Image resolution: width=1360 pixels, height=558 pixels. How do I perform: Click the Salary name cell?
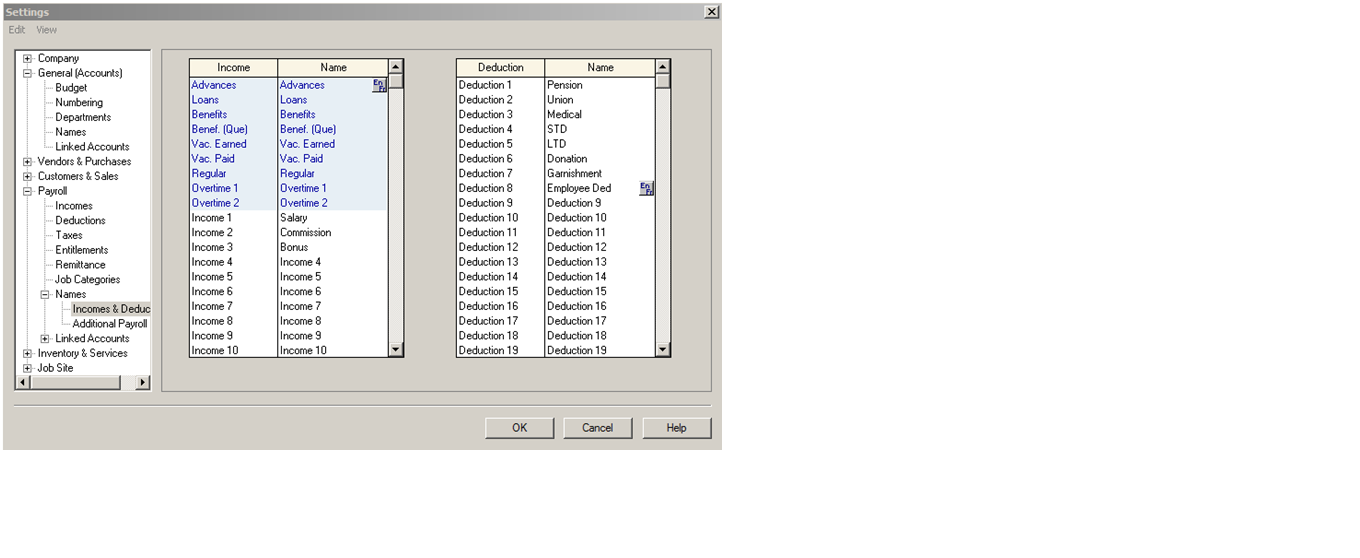pos(332,218)
